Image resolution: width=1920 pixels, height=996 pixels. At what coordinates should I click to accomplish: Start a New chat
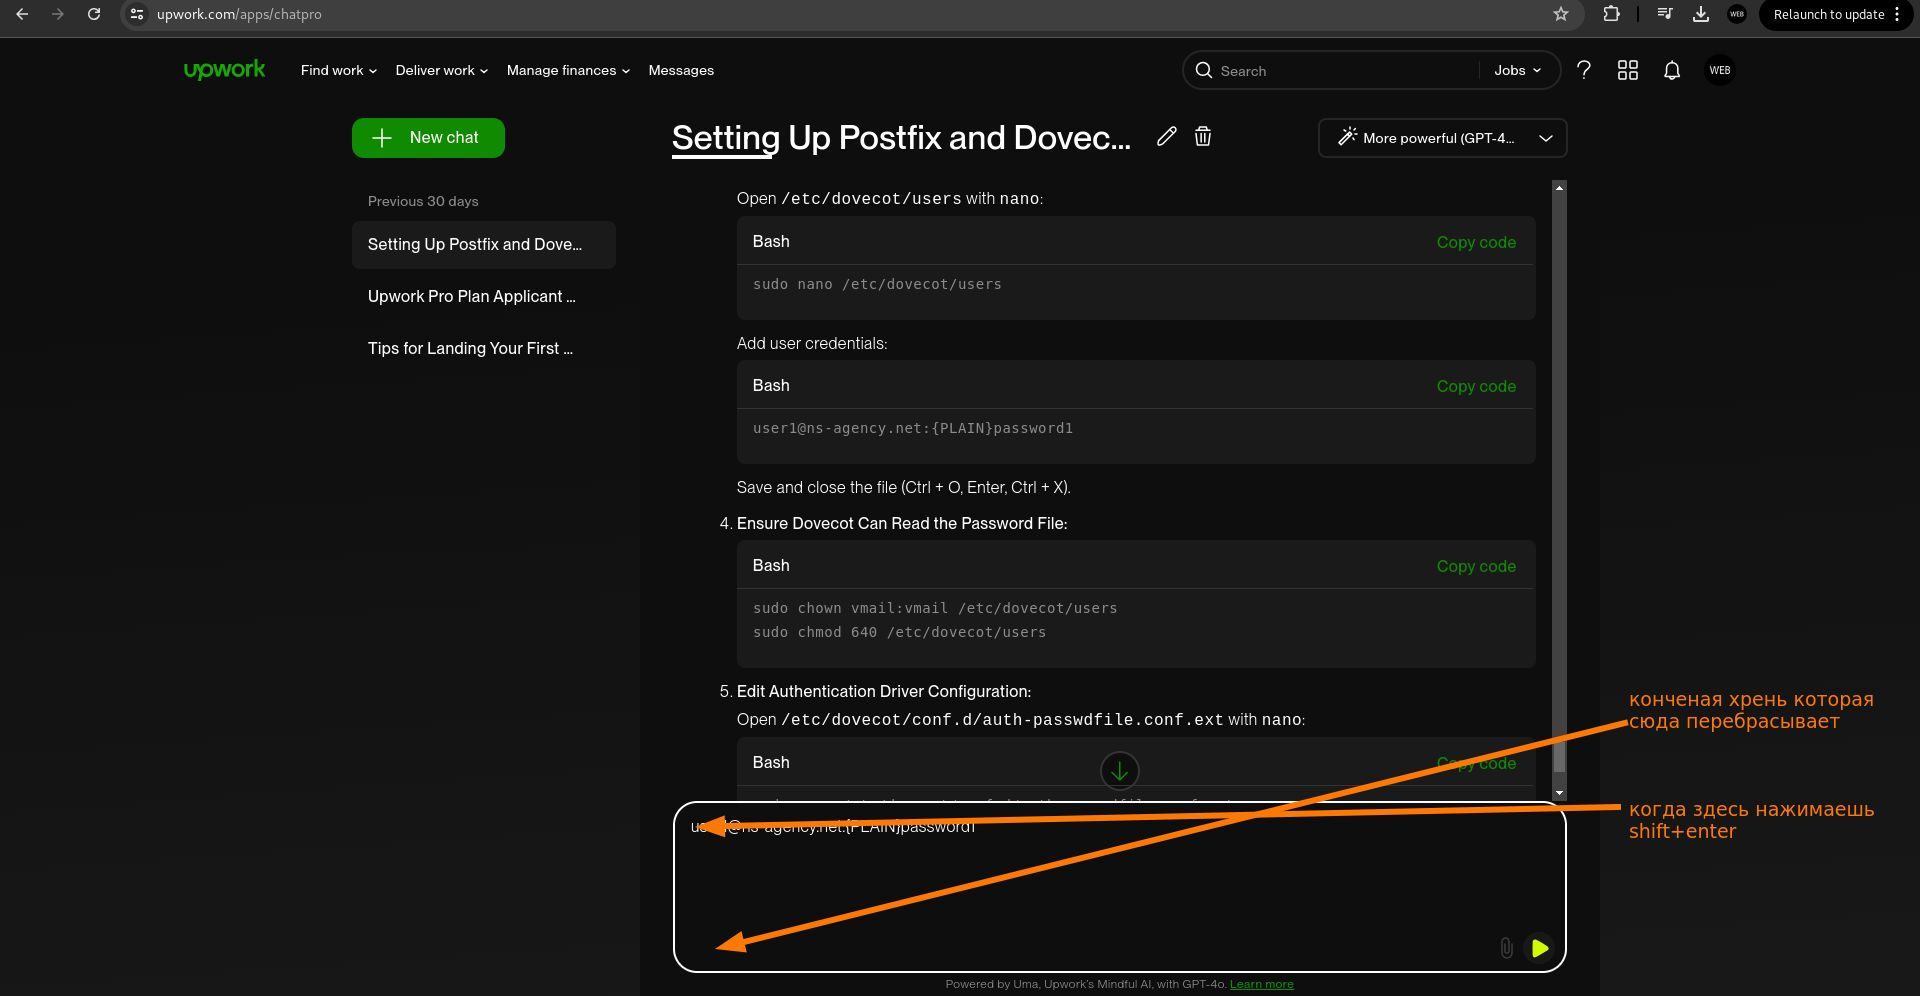(428, 138)
